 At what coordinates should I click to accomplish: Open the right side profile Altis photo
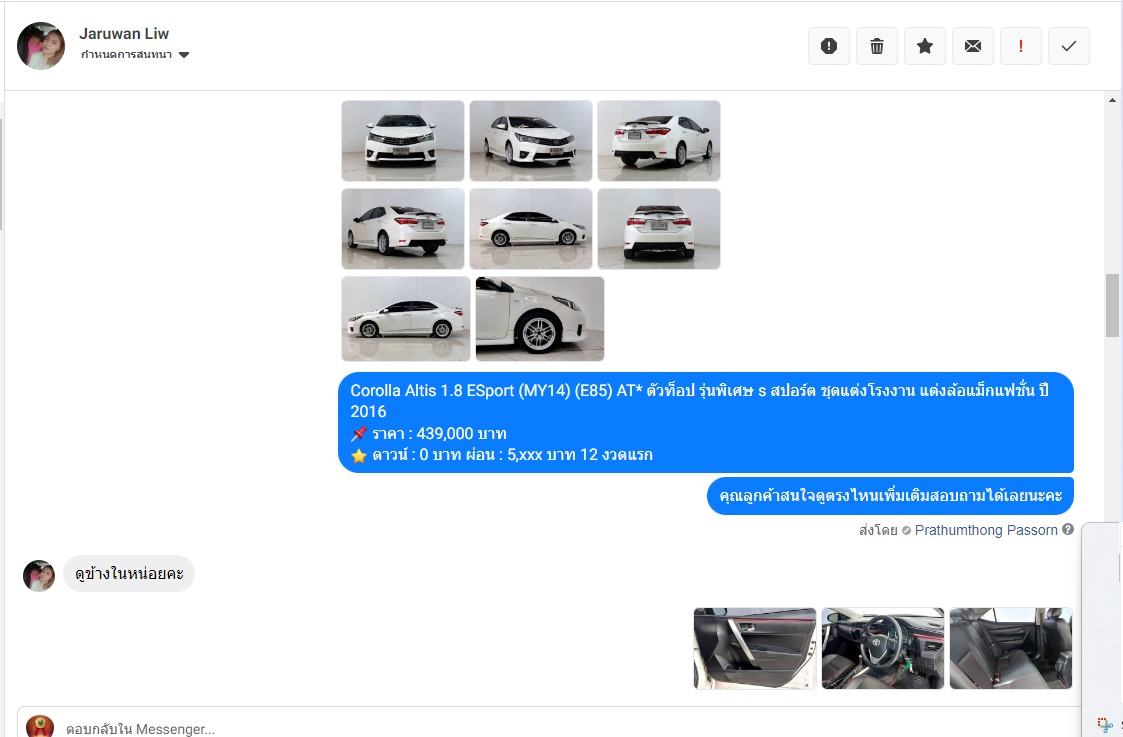point(531,228)
